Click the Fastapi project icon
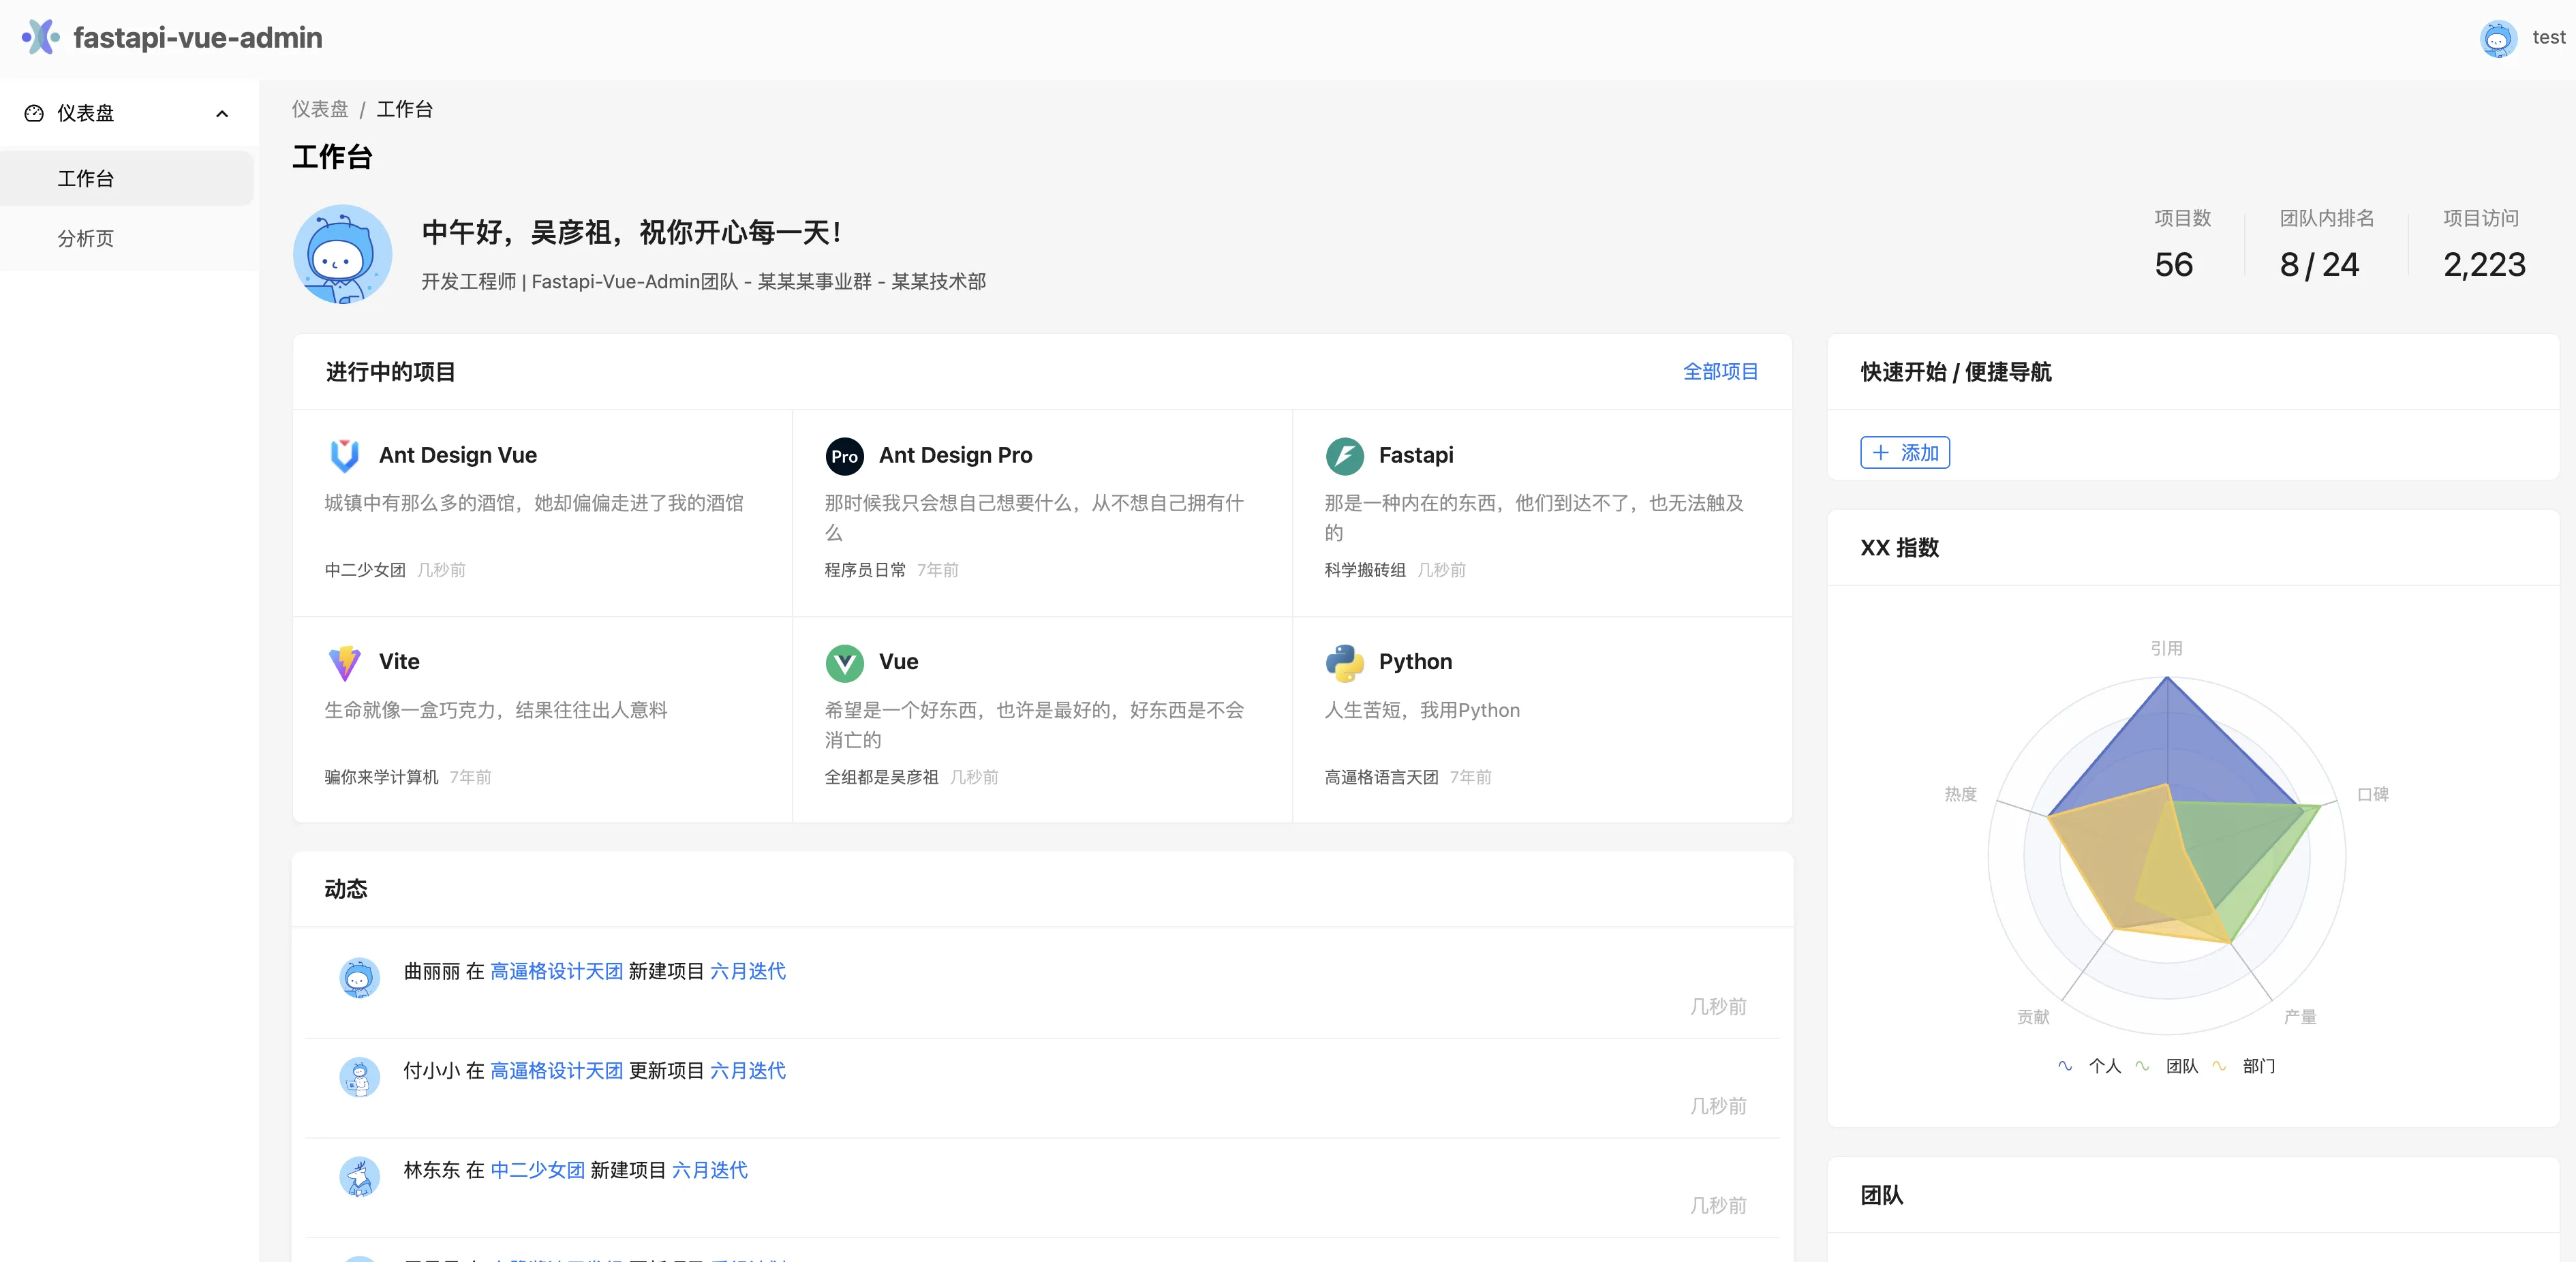The image size is (2576, 1262). [1344, 456]
